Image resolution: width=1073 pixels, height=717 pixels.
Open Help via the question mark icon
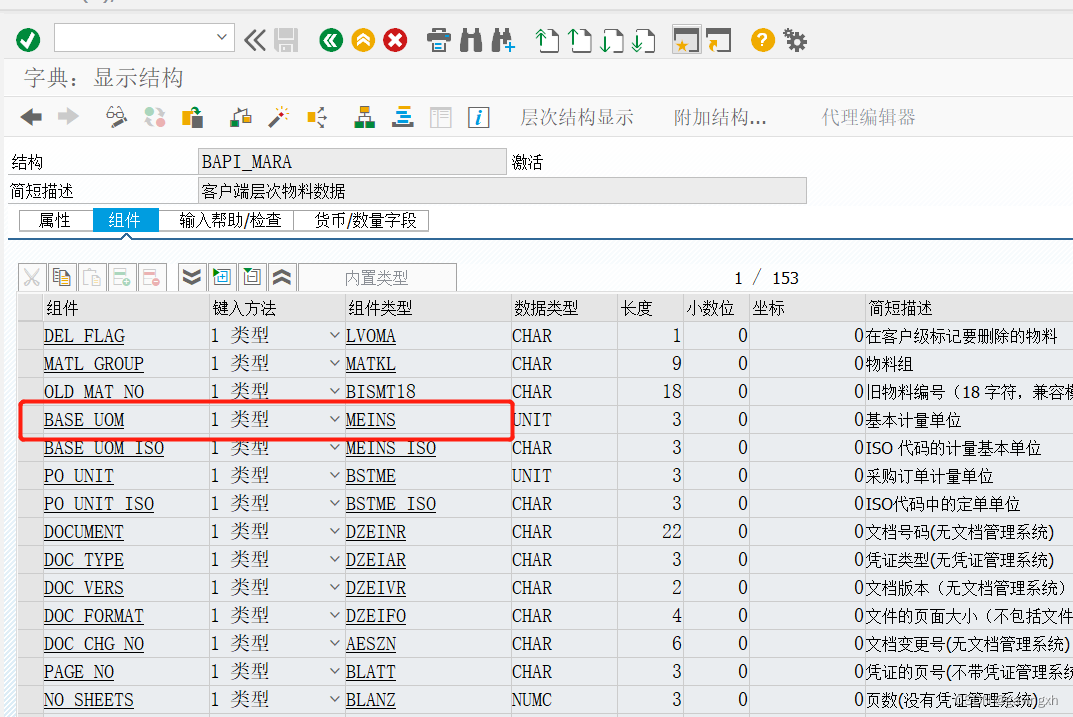tap(763, 40)
